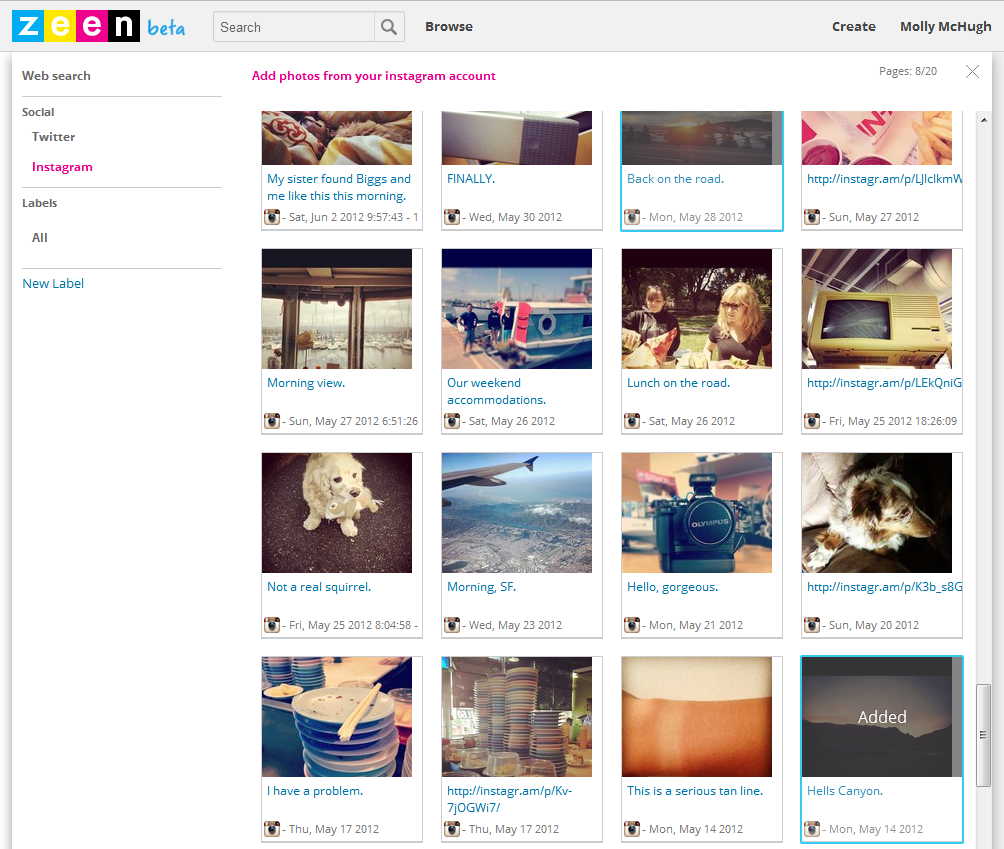Select the old Macintosh computer photo
This screenshot has height=849, width=1004.
point(877,309)
